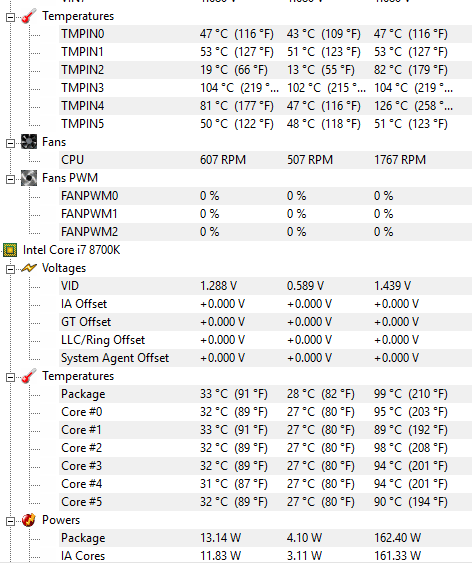Select the TMPIN5 sensor row

click(266, 124)
